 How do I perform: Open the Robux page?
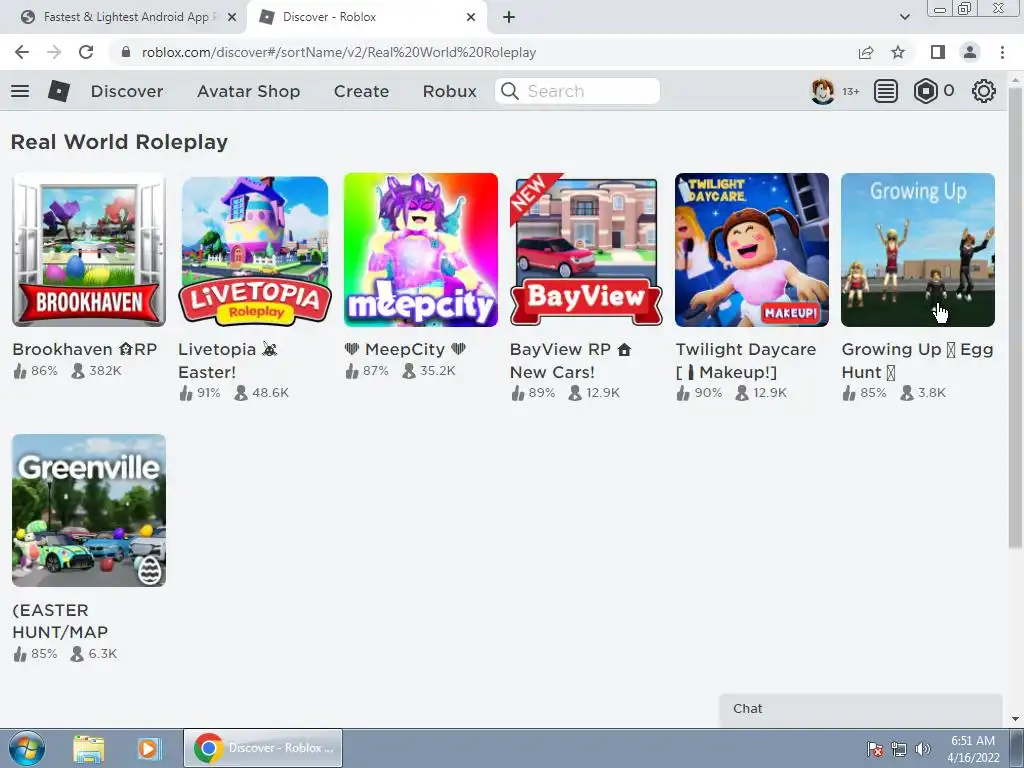449,91
